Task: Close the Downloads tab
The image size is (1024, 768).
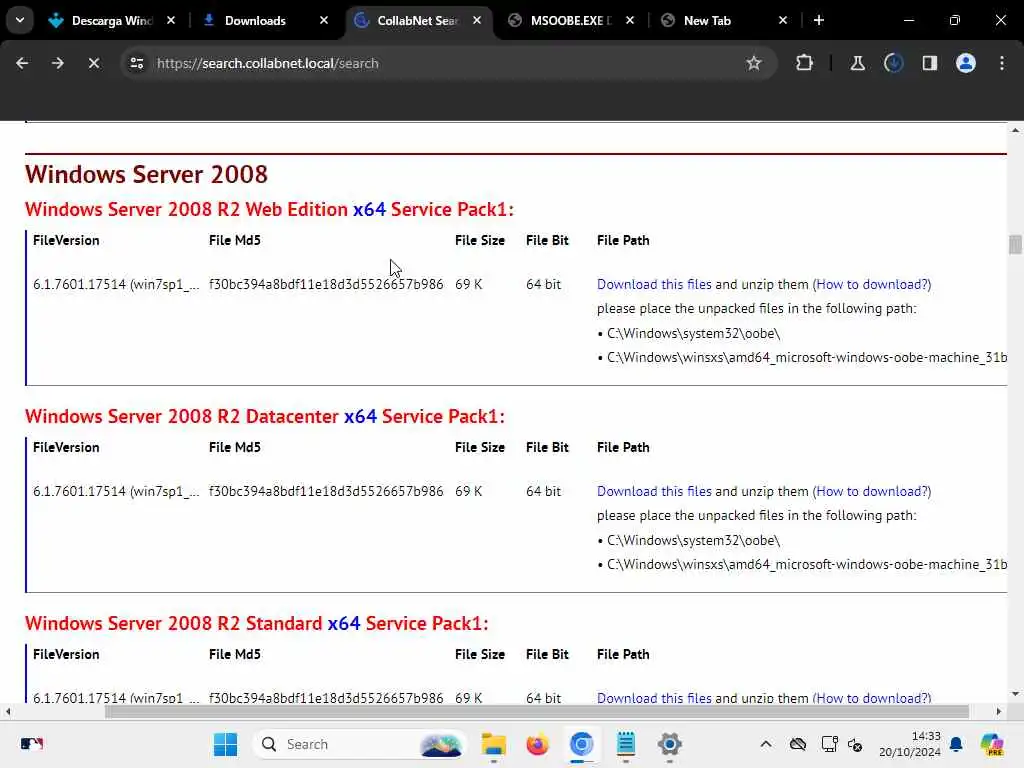Action: point(324,20)
